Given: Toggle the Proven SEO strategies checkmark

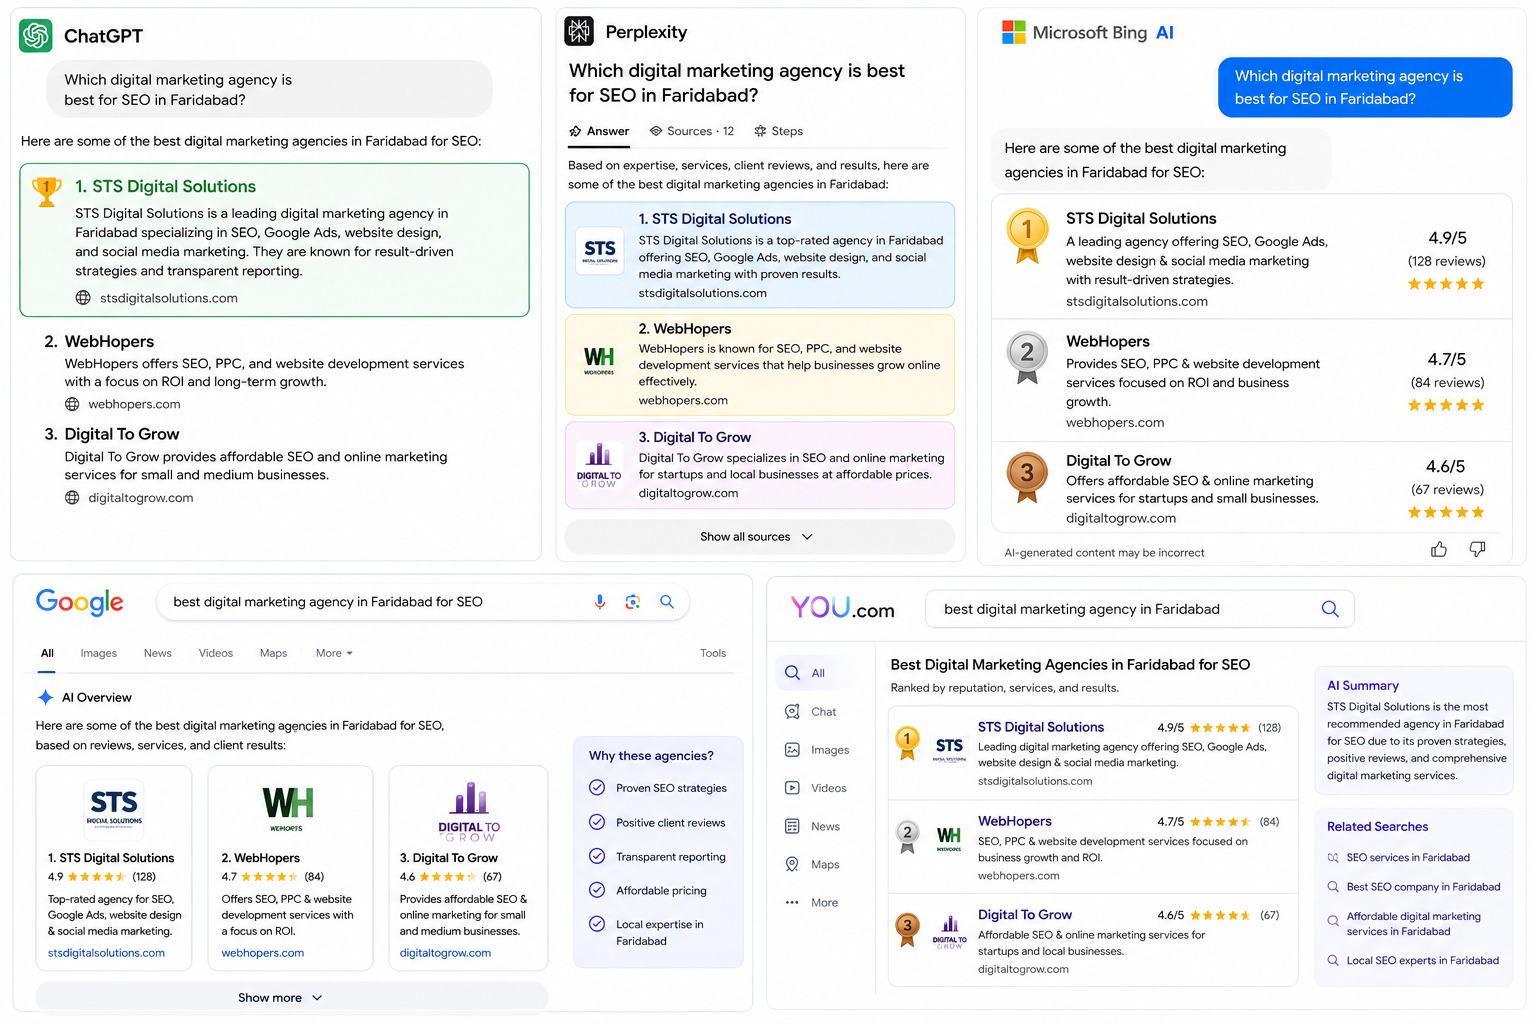Looking at the screenshot, I should pyautogui.click(x=597, y=787).
